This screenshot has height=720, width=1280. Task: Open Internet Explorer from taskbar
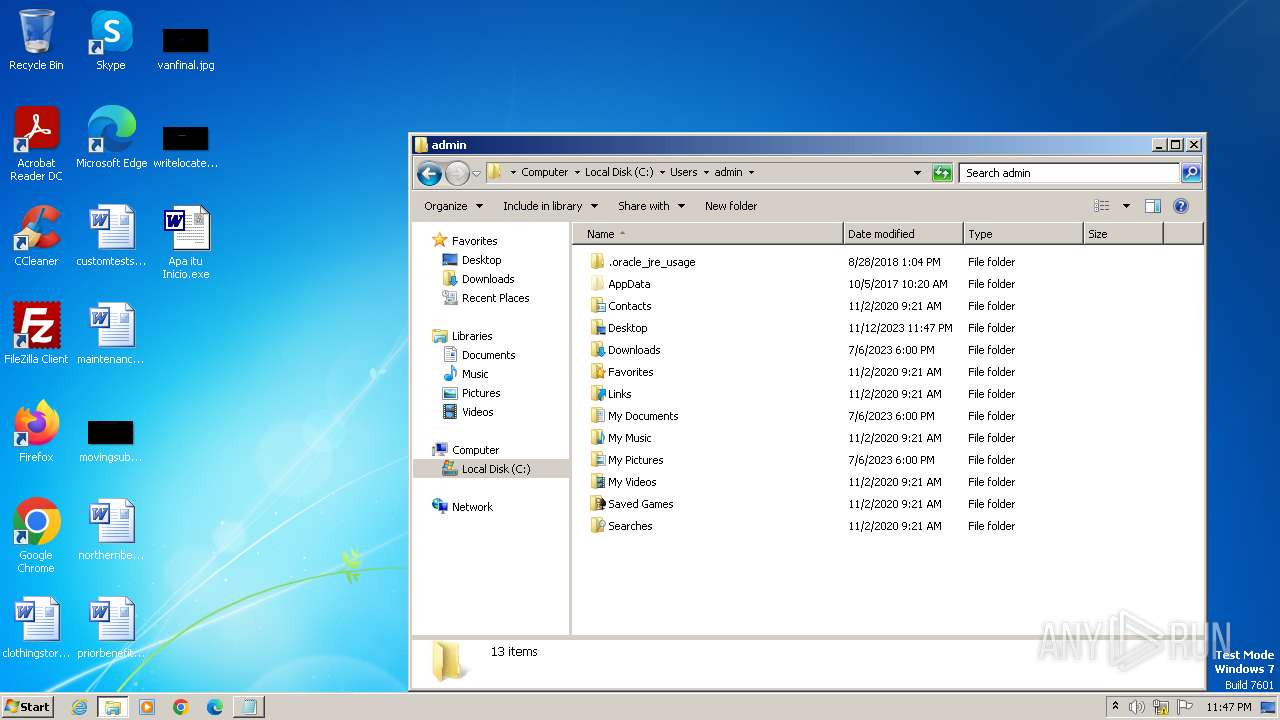[x=79, y=707]
